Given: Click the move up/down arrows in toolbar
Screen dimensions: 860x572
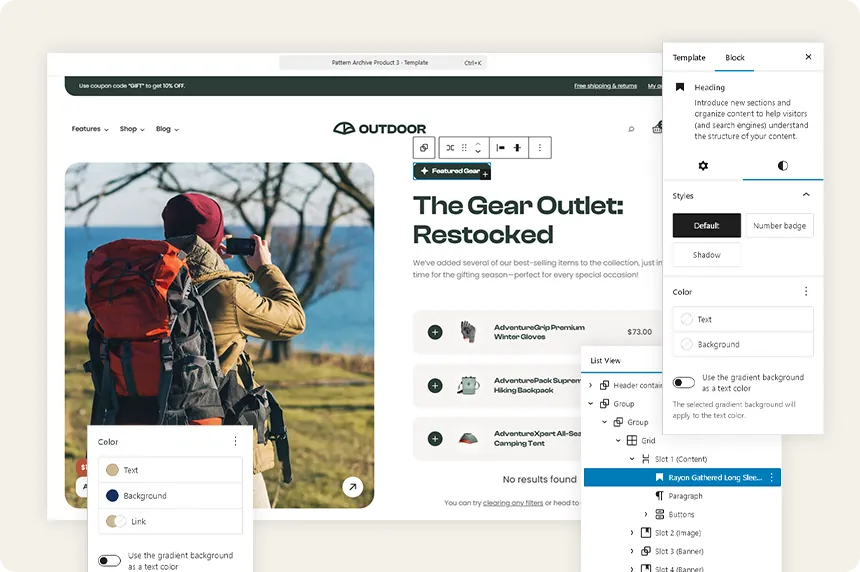Looking at the screenshot, I should pyautogui.click(x=478, y=148).
